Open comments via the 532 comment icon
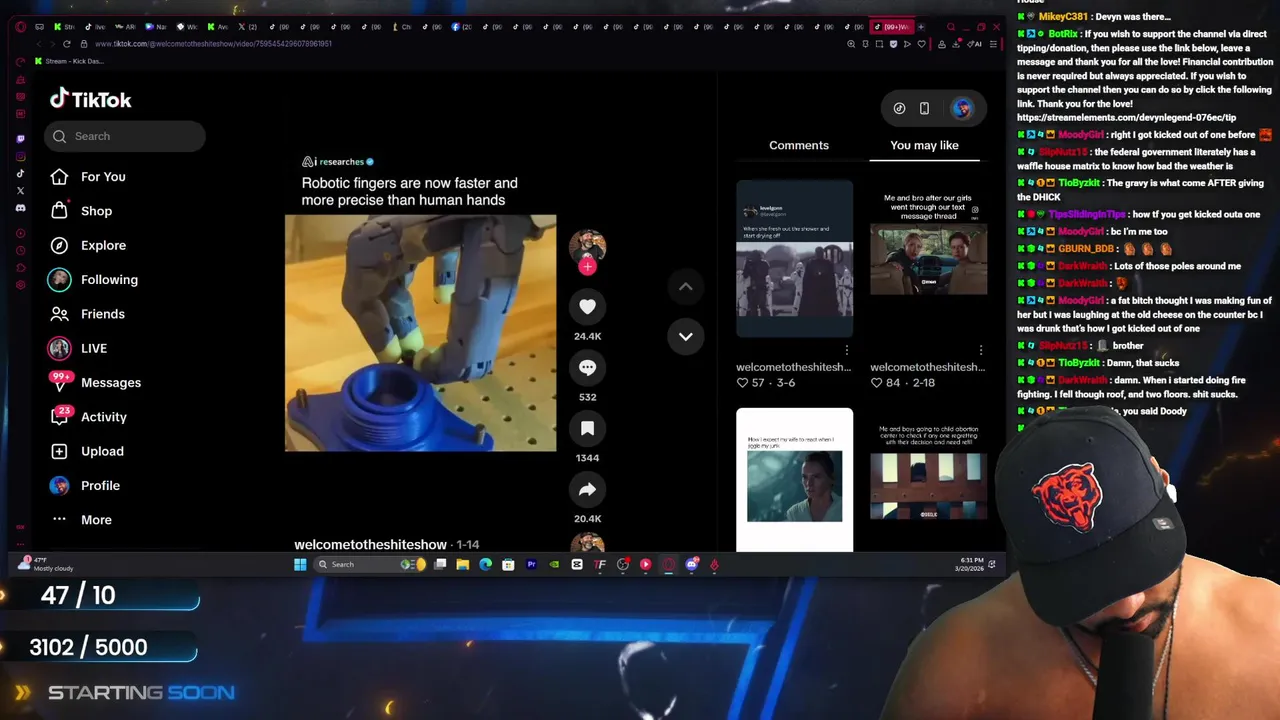The height and width of the screenshot is (720, 1280). point(587,367)
